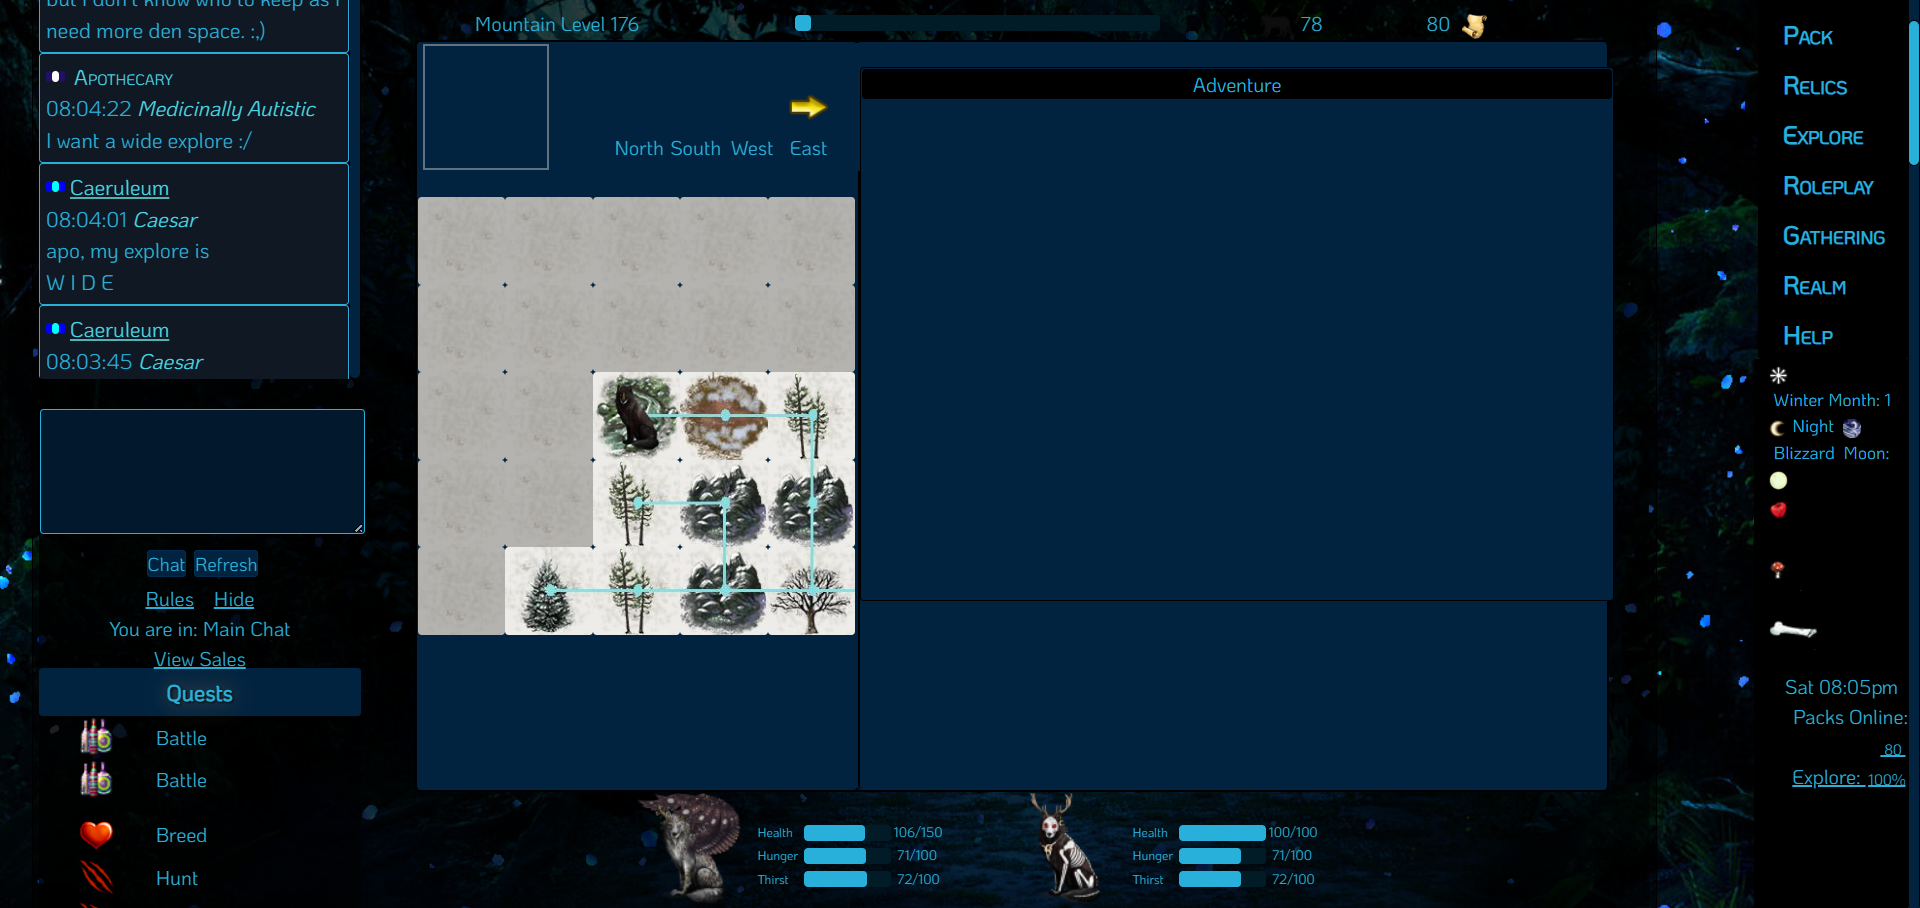Click the East direction link

tap(808, 149)
